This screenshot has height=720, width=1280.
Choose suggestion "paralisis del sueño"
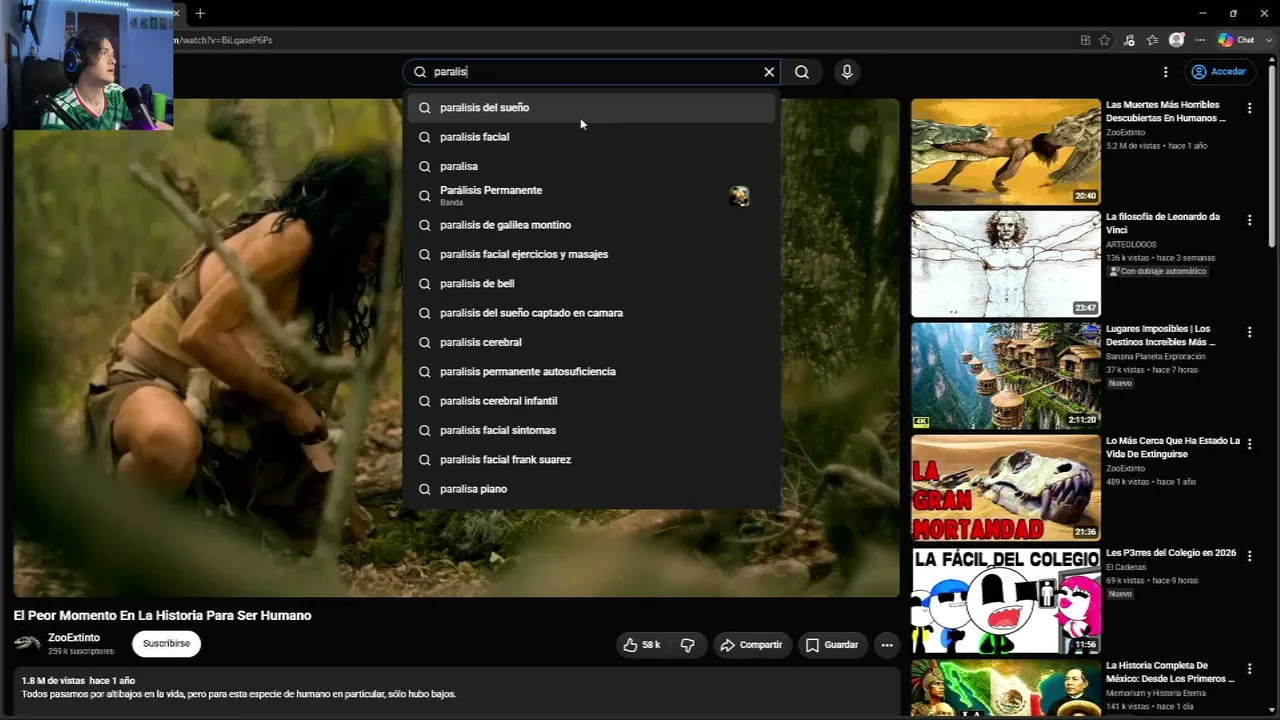click(x=591, y=108)
